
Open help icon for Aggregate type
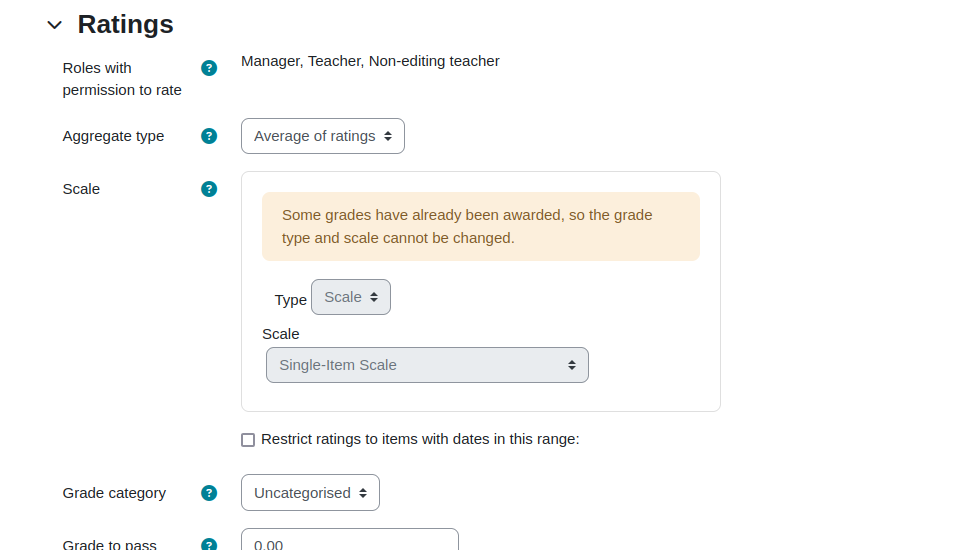(x=209, y=136)
